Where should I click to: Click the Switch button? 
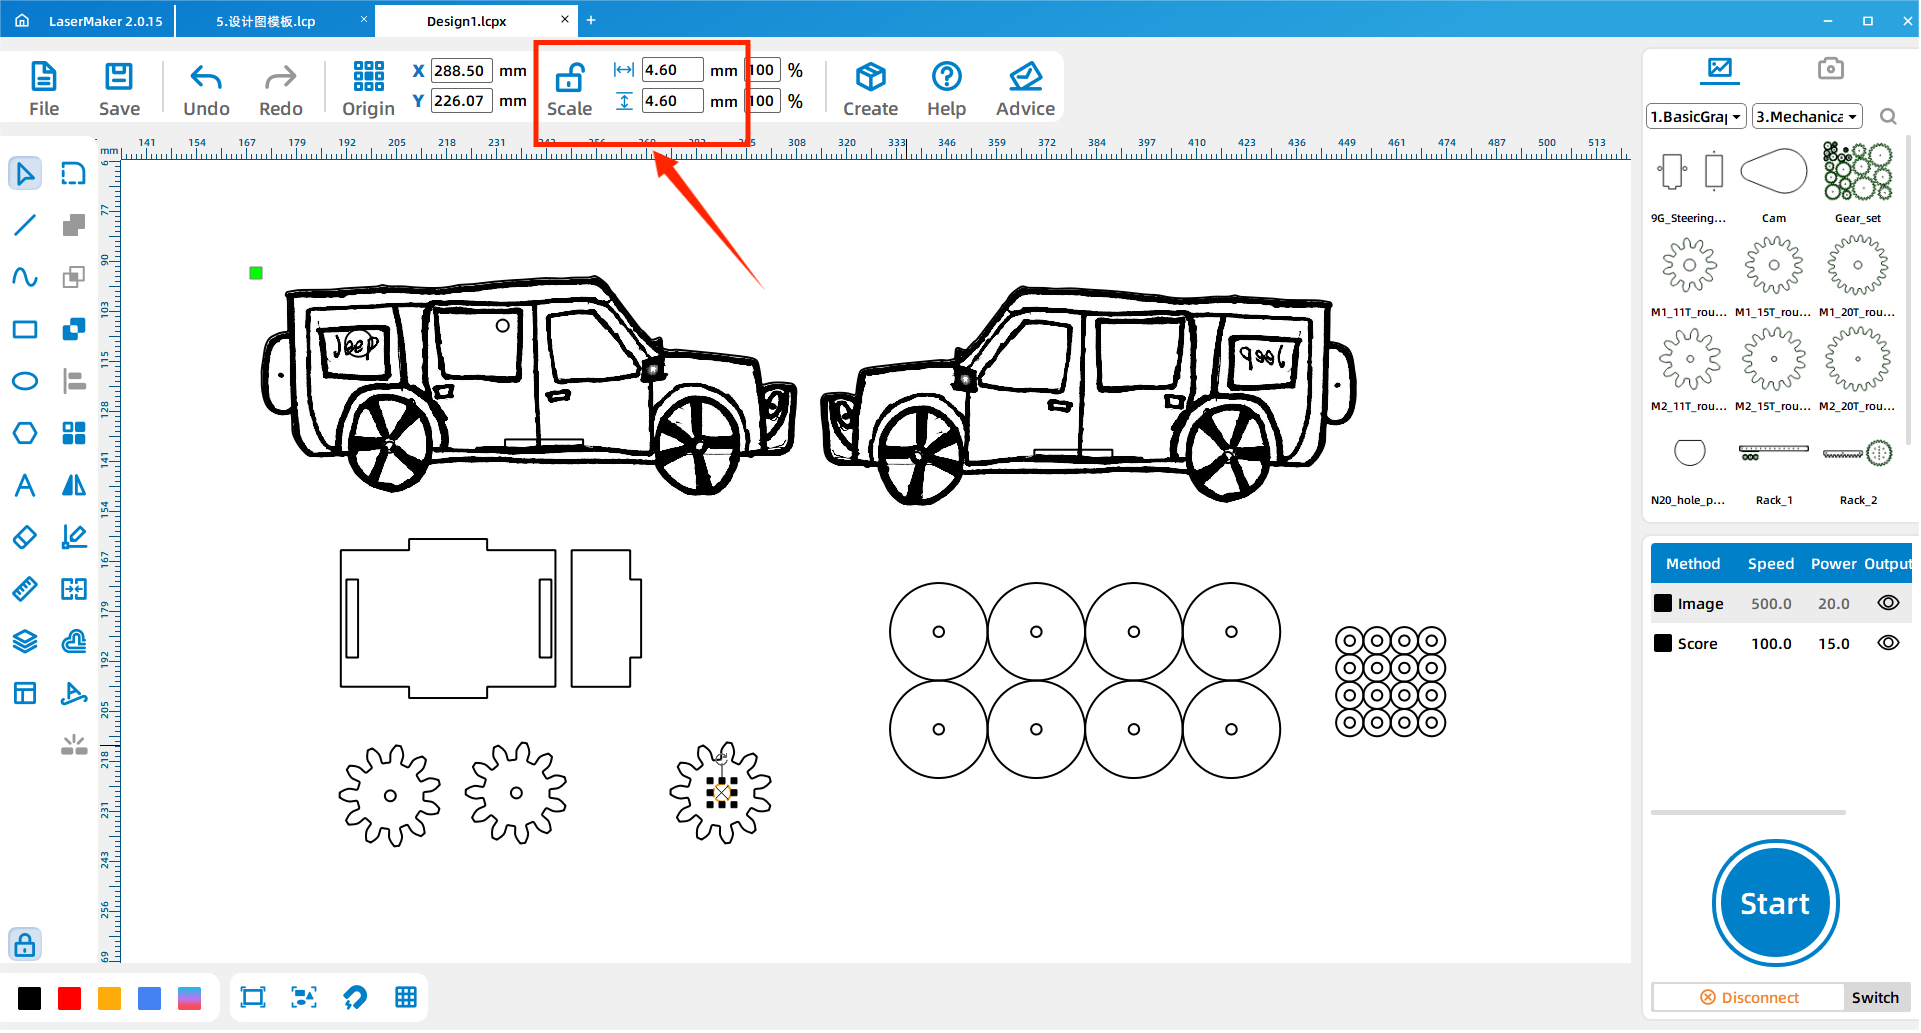[1875, 997]
